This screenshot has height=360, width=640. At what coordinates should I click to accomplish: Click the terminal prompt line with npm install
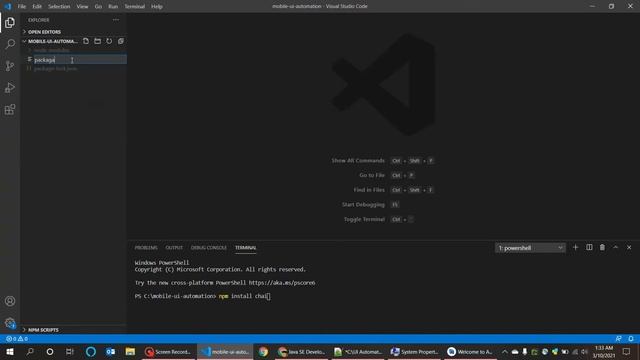(202, 296)
